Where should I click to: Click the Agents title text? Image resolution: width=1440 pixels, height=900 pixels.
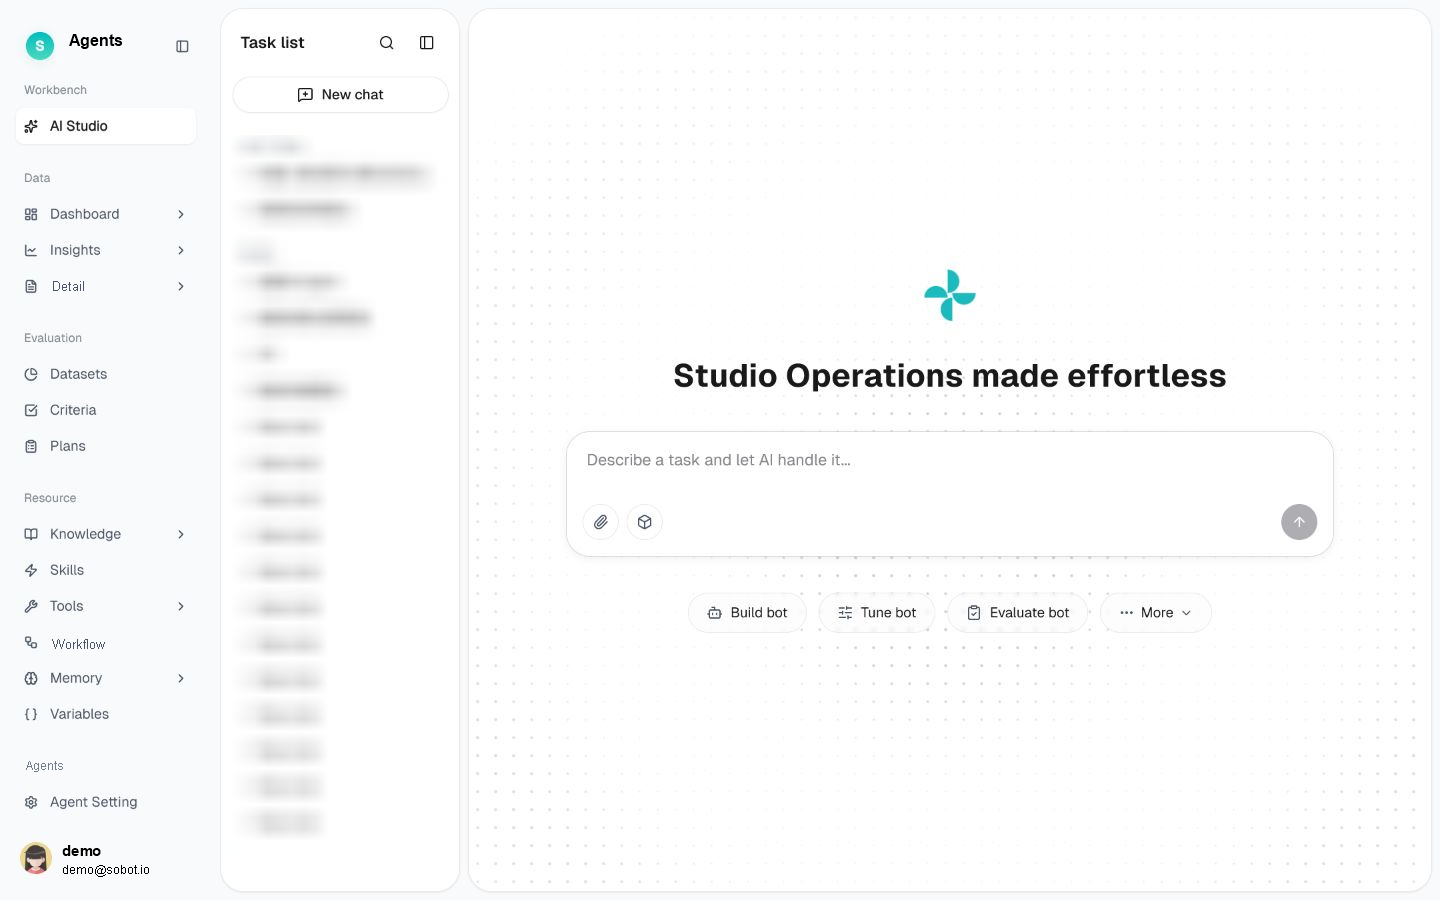pyautogui.click(x=96, y=40)
